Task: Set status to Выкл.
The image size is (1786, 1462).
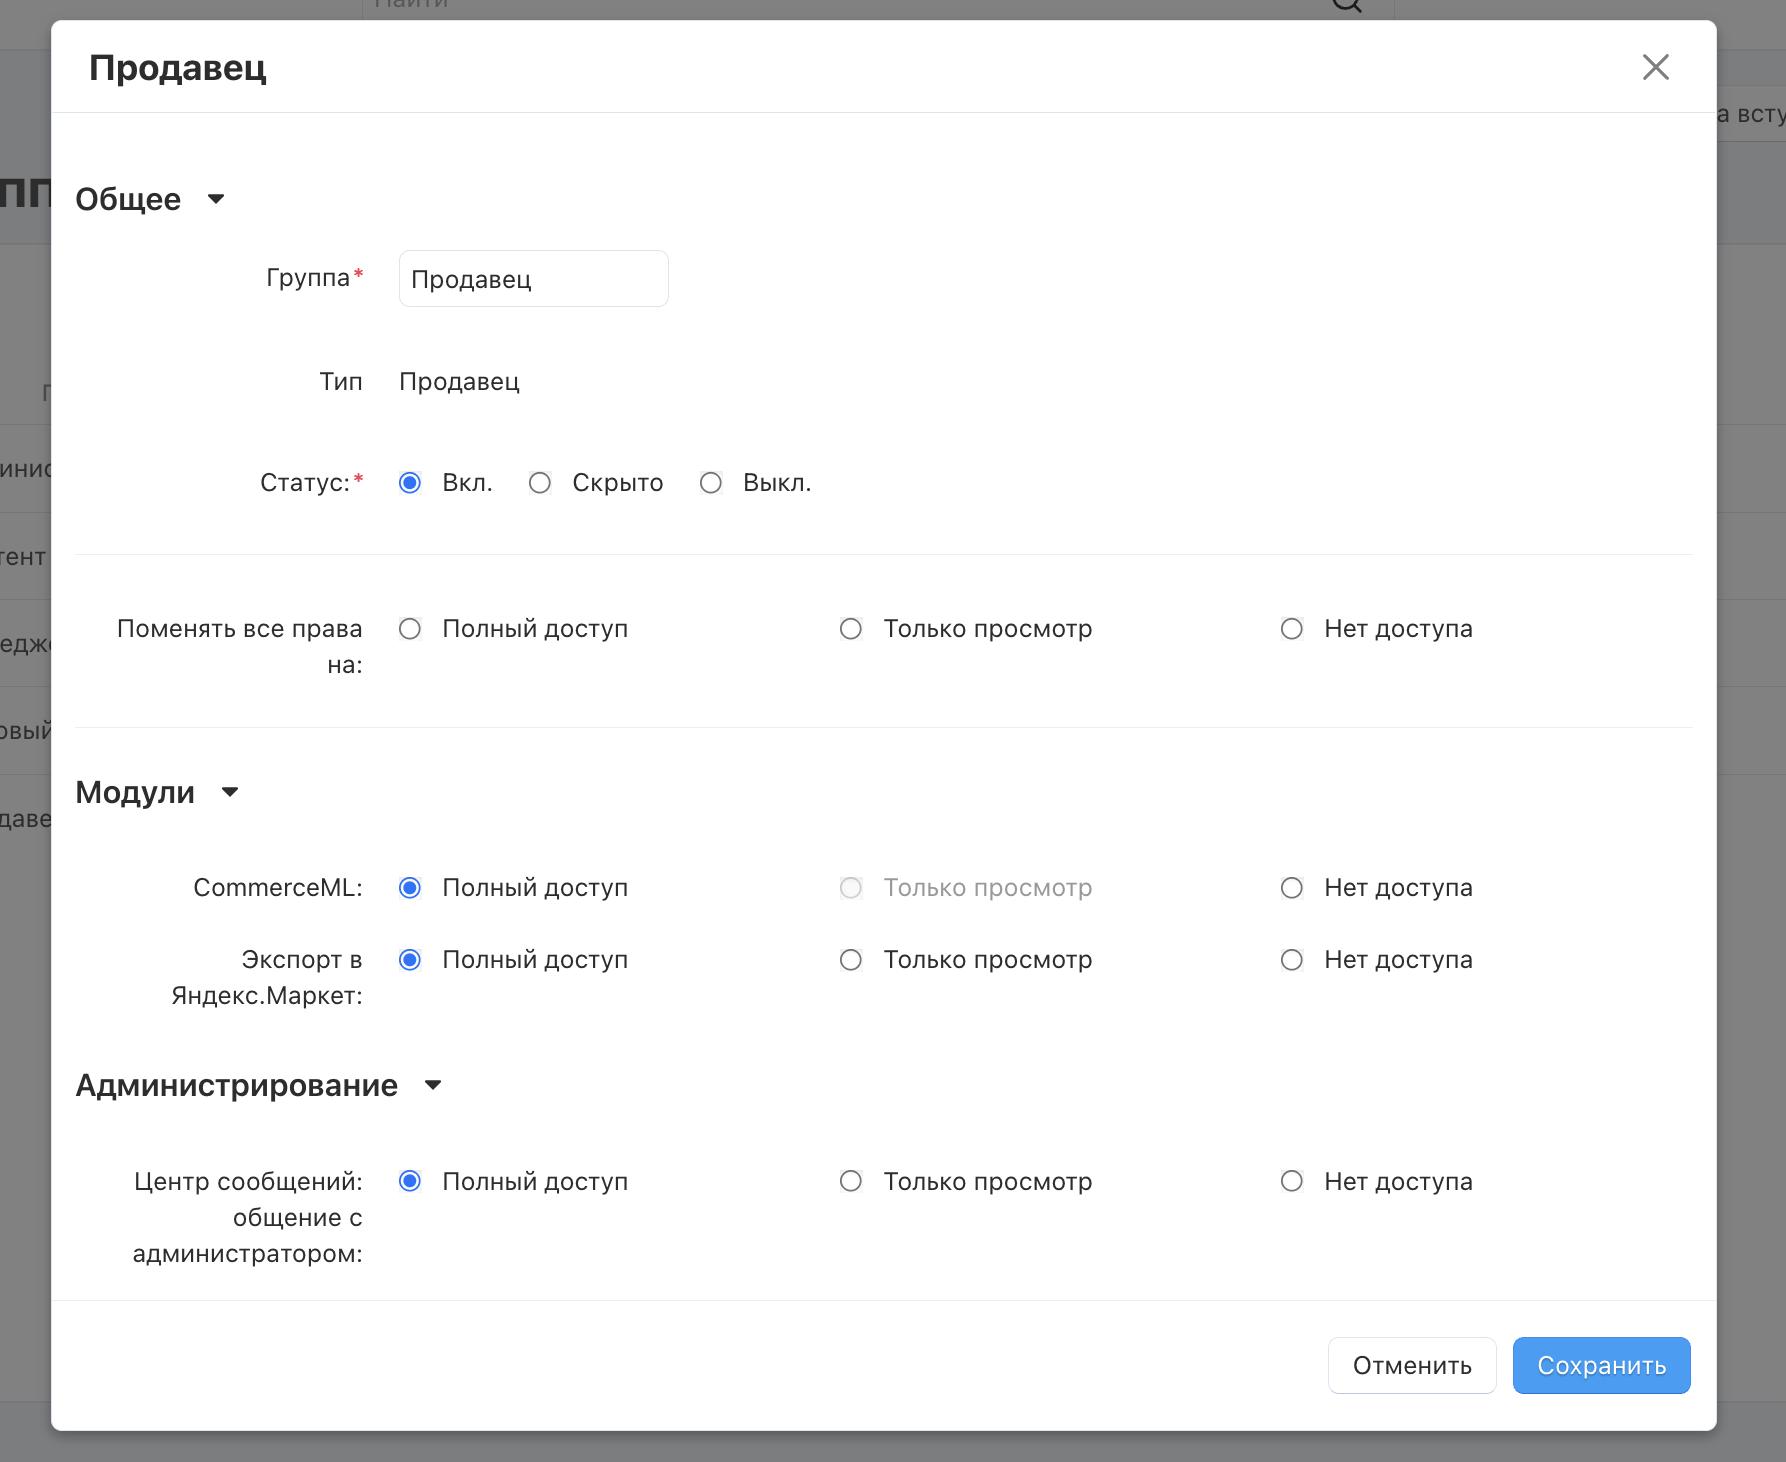Action: coord(711,483)
